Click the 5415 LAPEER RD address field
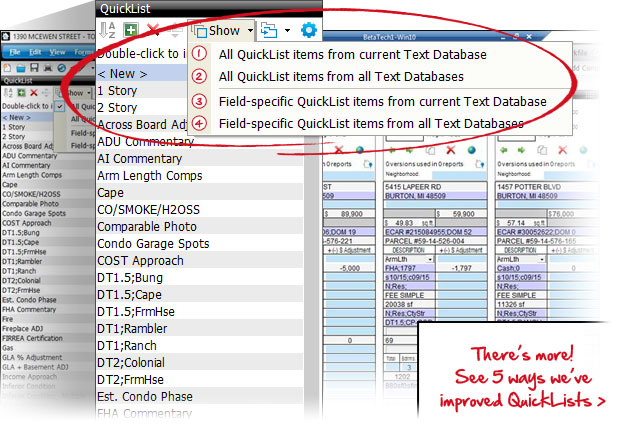 pyautogui.click(x=435, y=187)
